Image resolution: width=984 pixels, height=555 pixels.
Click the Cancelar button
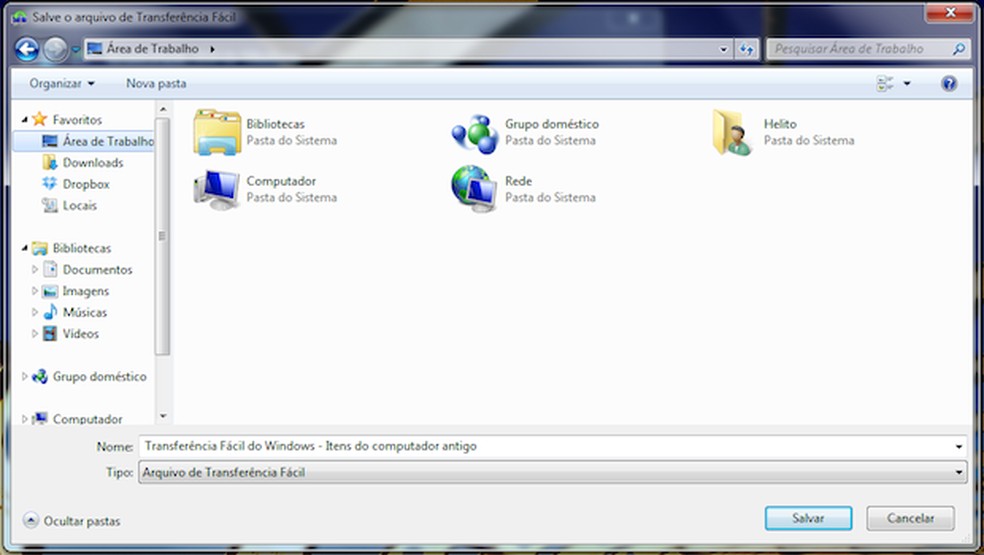(911, 518)
